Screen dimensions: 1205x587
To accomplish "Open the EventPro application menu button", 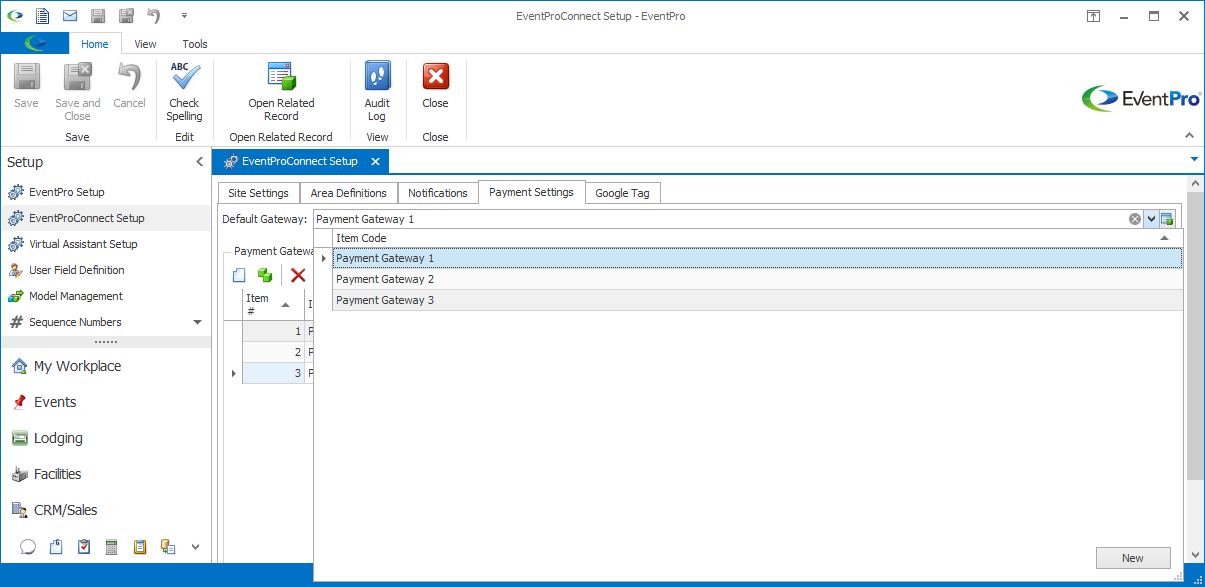I will pos(35,43).
